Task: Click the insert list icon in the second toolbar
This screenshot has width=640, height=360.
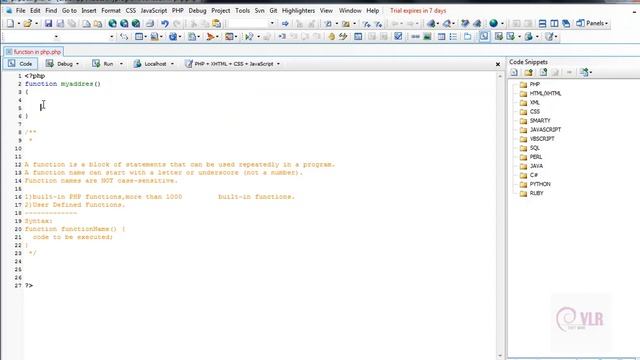Action: coord(453,37)
